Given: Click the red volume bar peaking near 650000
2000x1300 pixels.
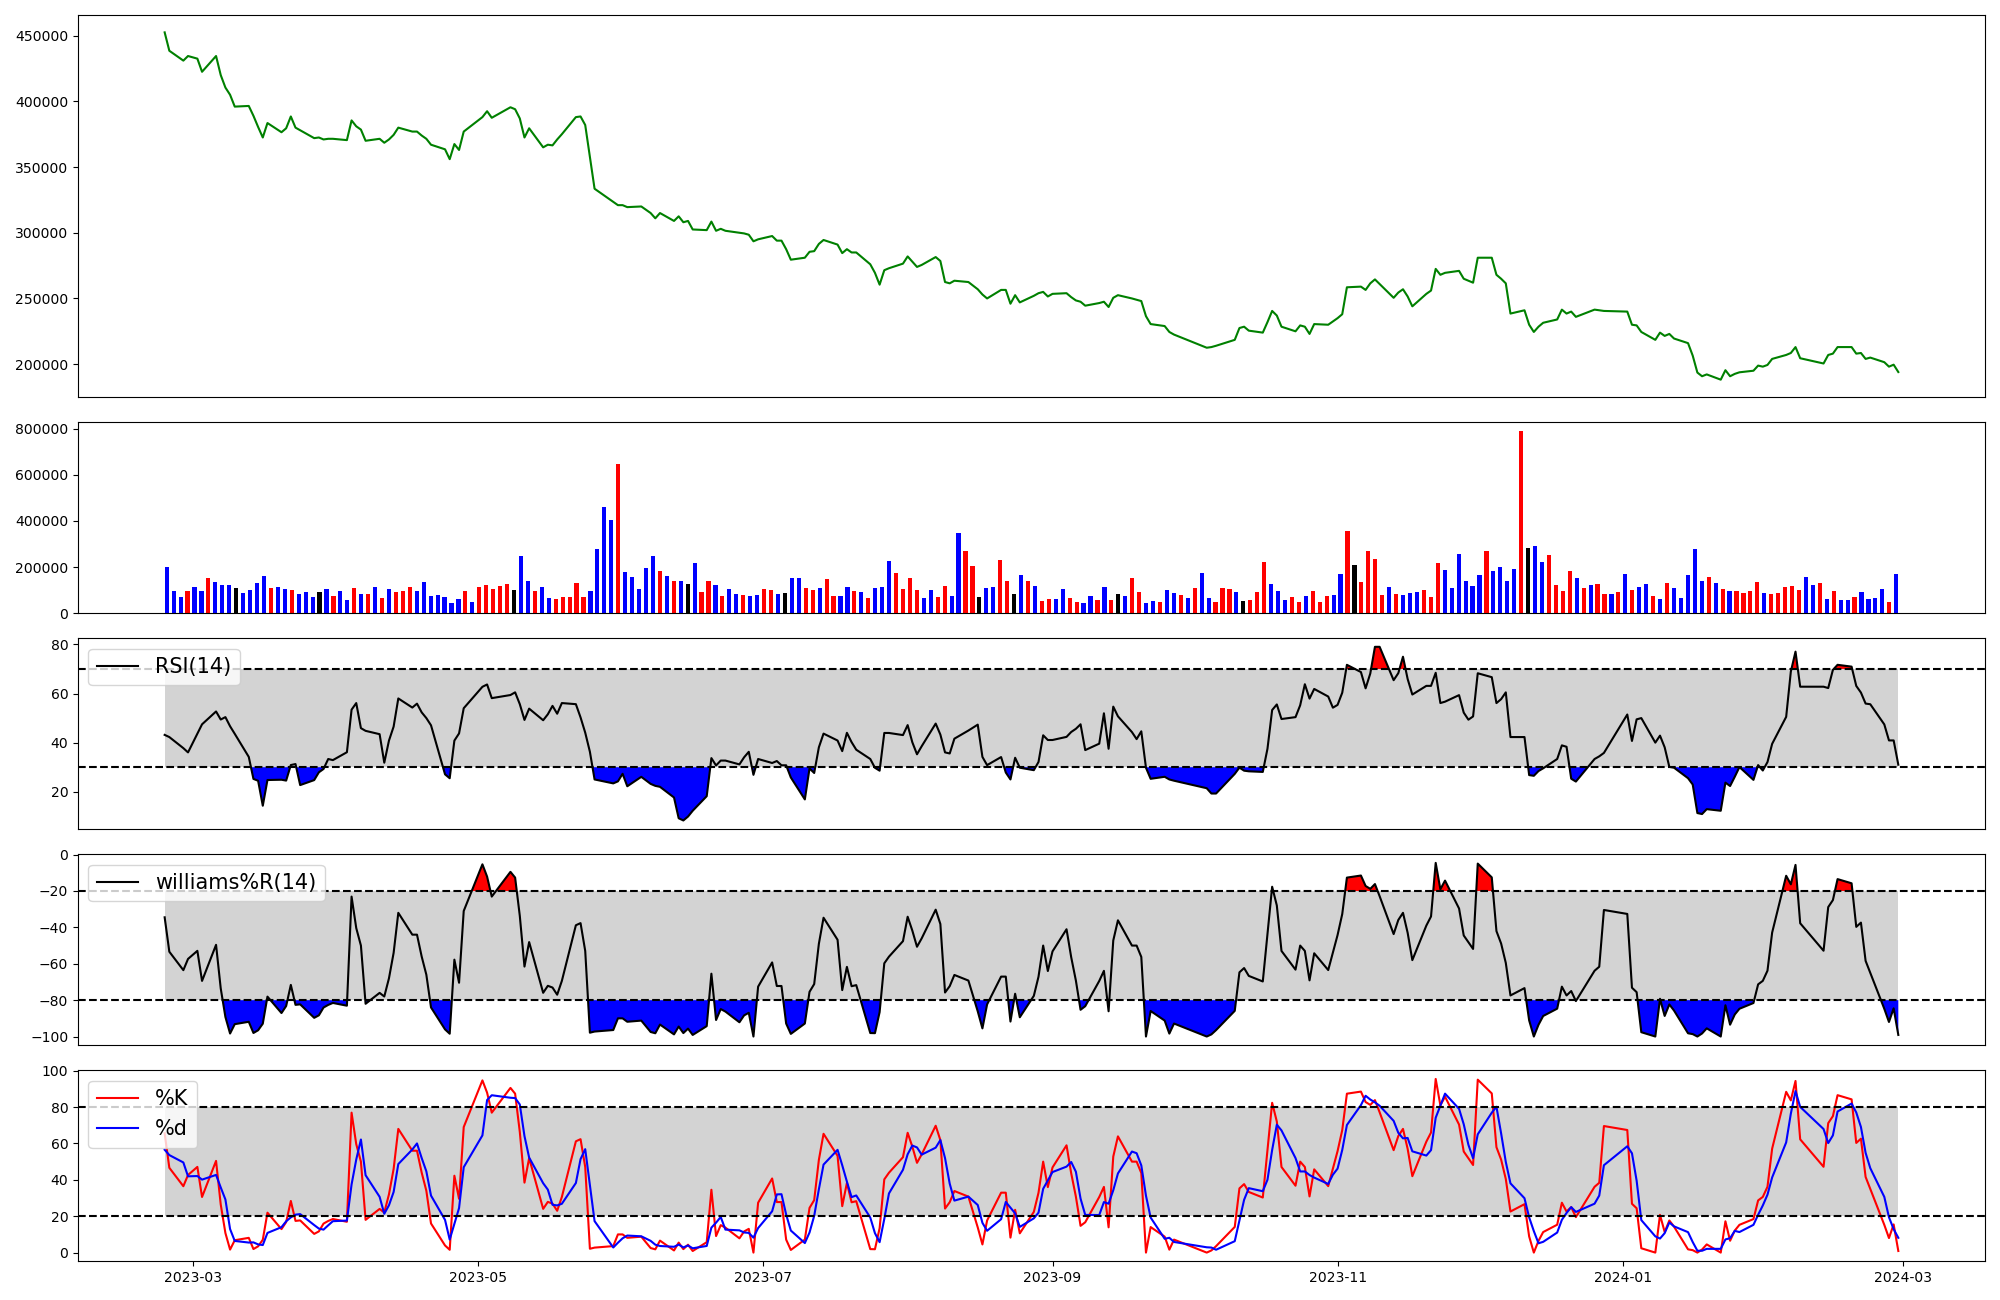Looking at the screenshot, I should [x=618, y=540].
